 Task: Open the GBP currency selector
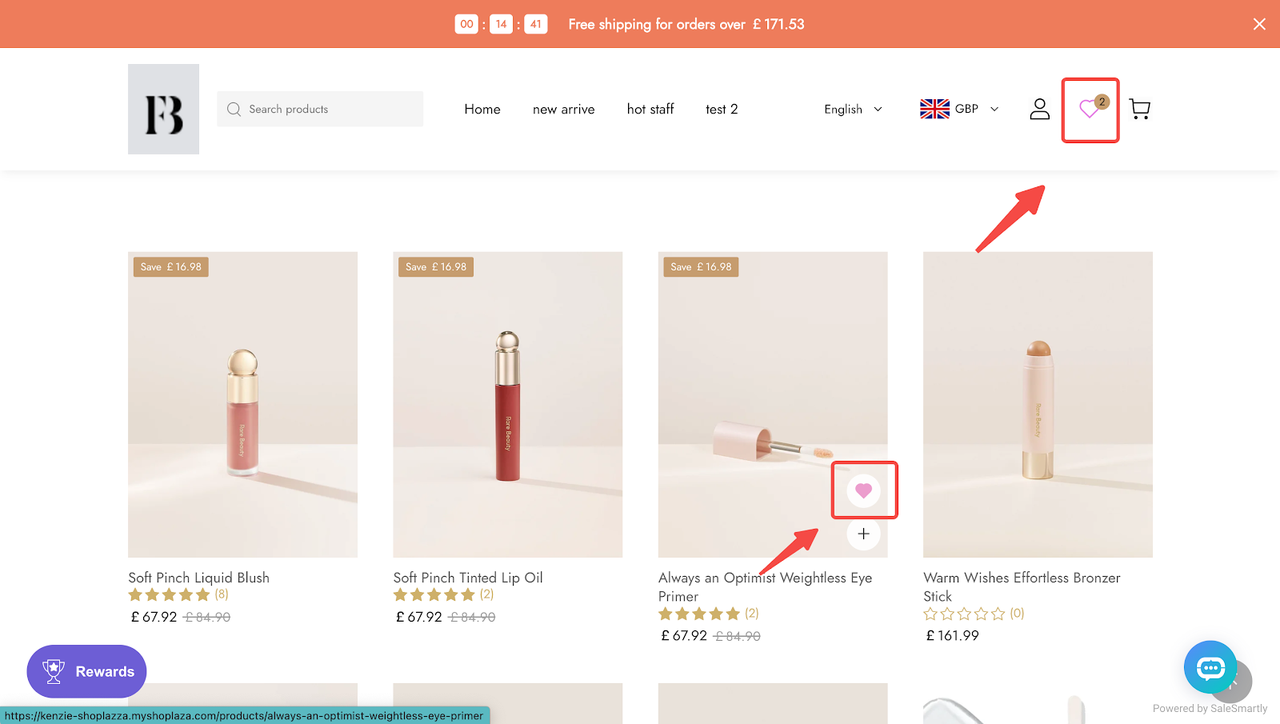(x=959, y=109)
